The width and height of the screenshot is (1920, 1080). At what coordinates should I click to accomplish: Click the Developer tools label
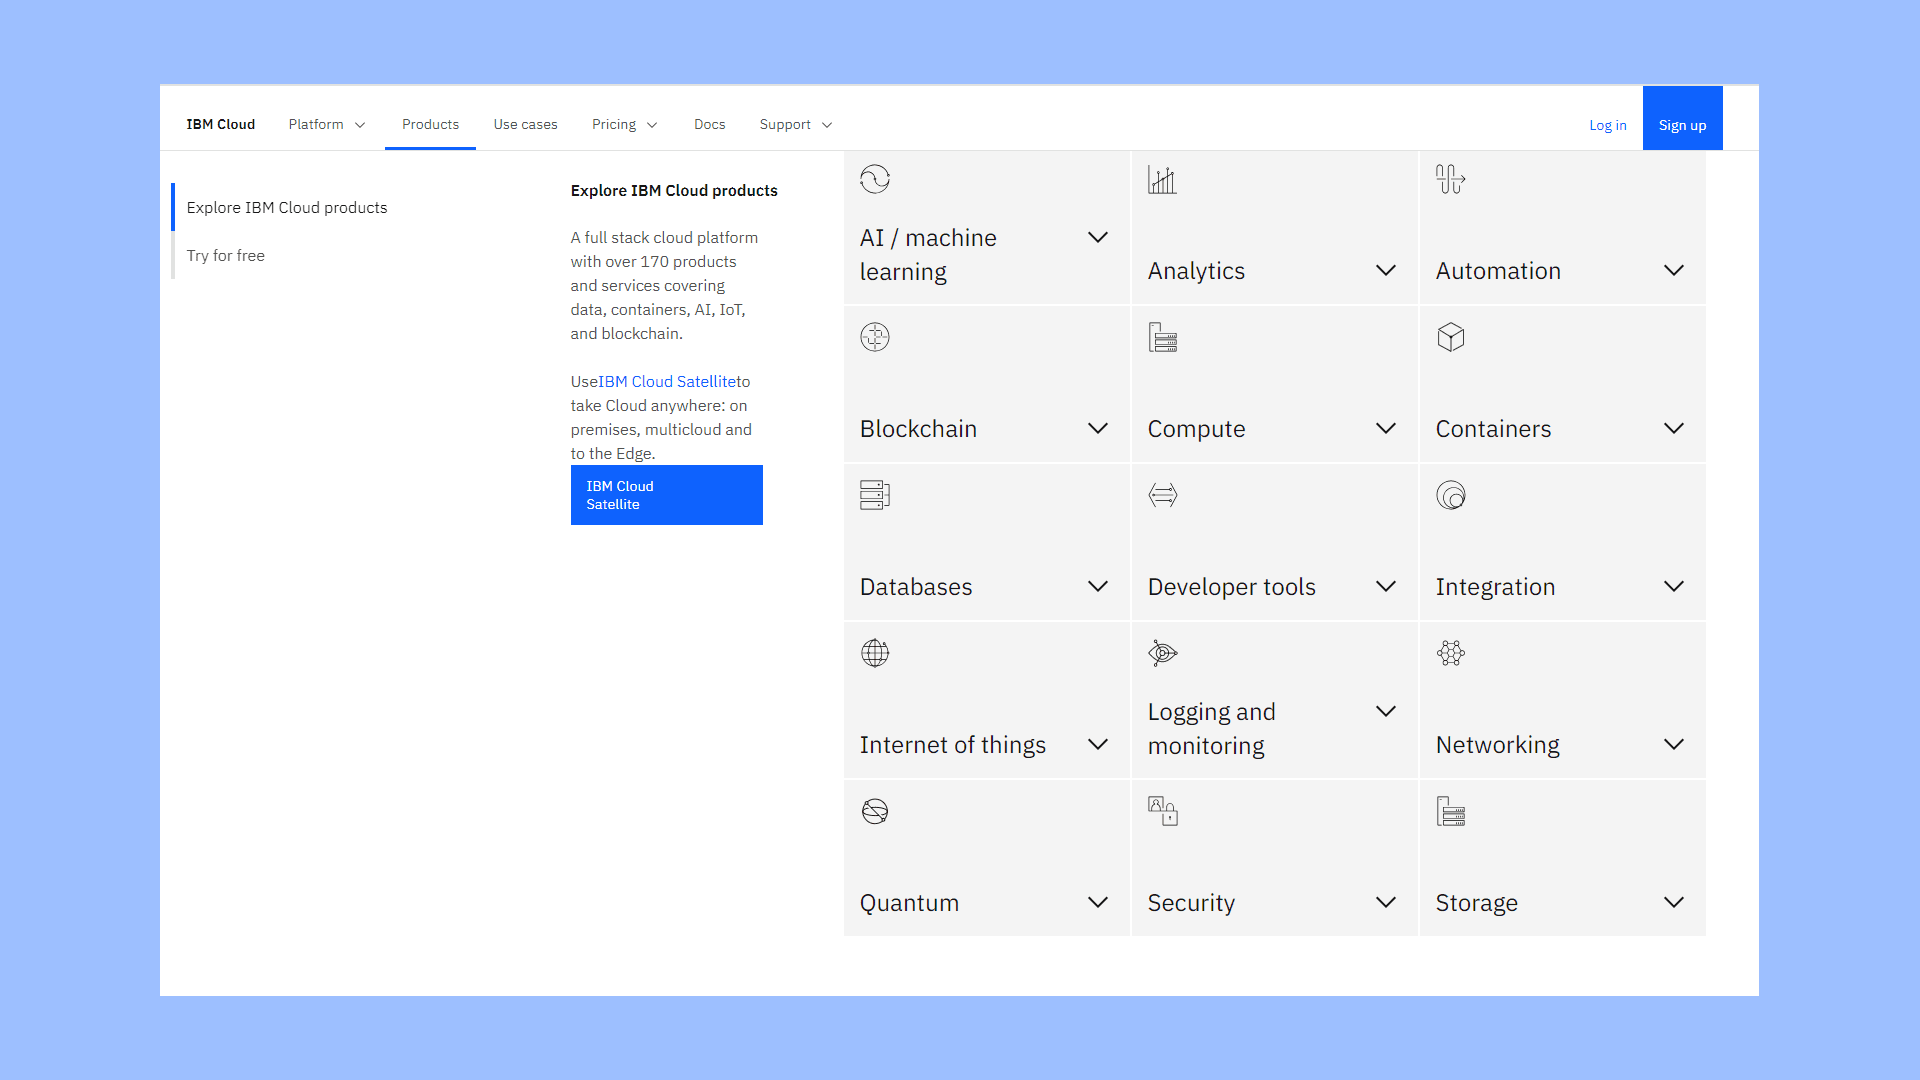point(1231,587)
